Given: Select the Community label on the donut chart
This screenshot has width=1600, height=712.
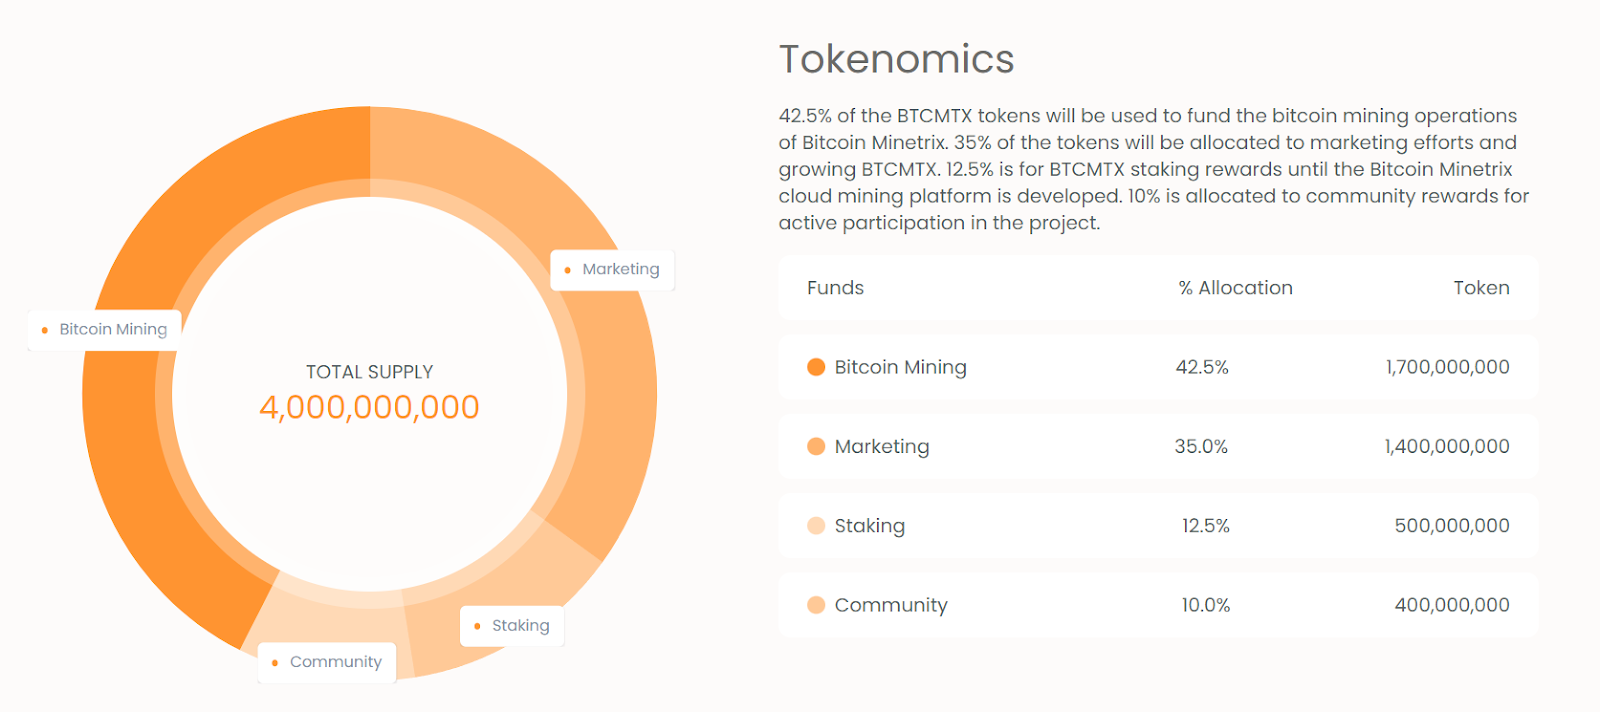Looking at the screenshot, I should (327, 662).
